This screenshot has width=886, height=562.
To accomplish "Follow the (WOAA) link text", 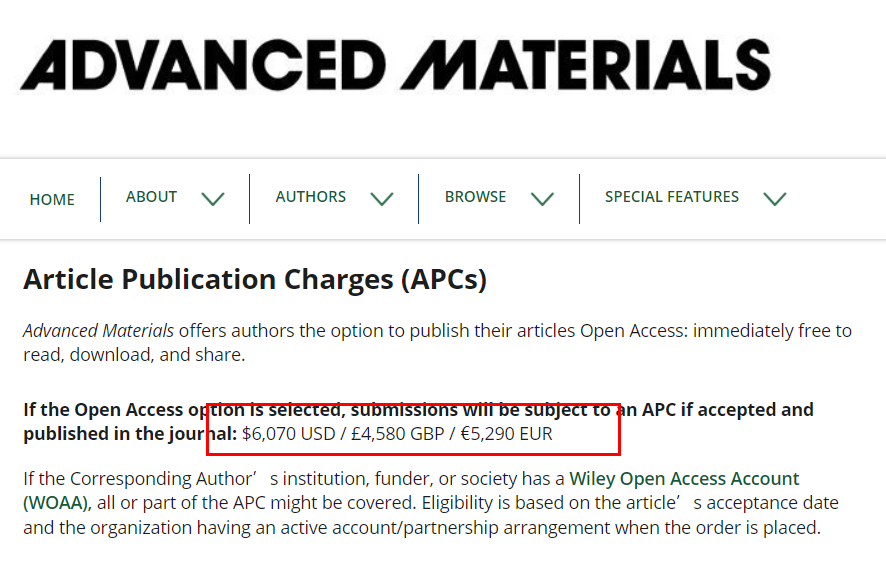I will [x=57, y=503].
